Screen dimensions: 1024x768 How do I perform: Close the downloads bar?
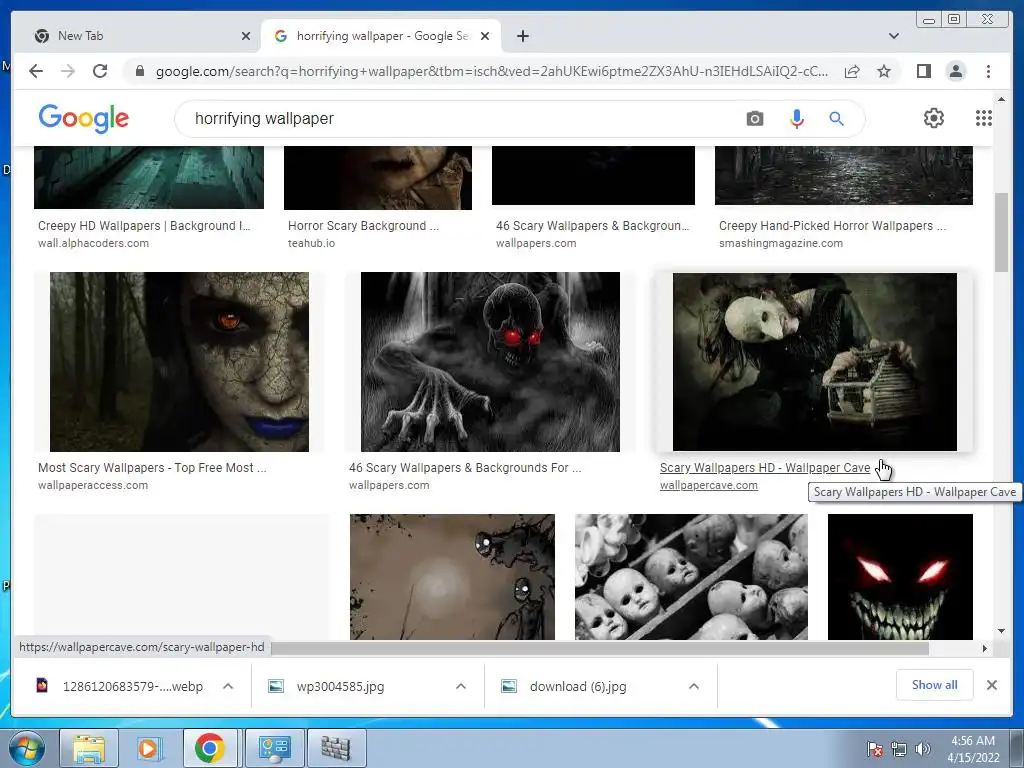(x=991, y=685)
